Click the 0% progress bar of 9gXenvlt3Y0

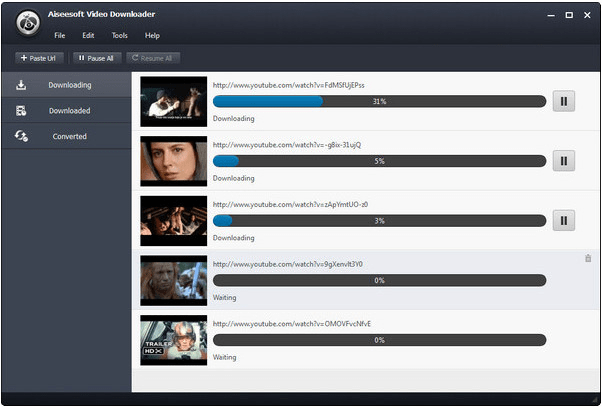click(x=379, y=280)
